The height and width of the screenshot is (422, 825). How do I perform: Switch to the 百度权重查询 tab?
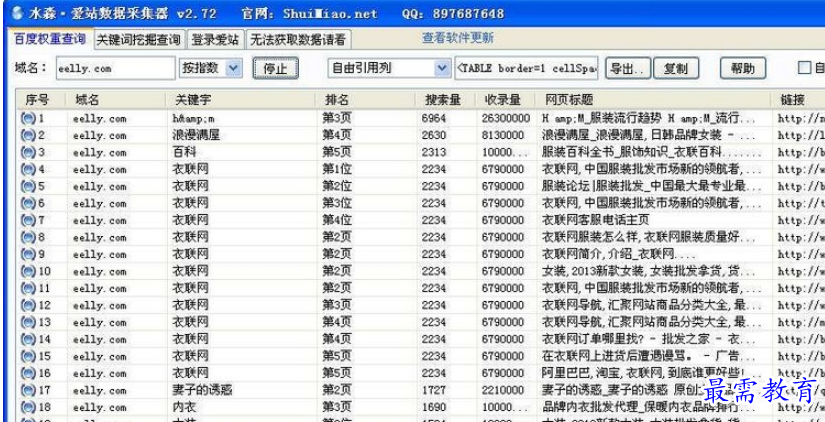click(49, 39)
